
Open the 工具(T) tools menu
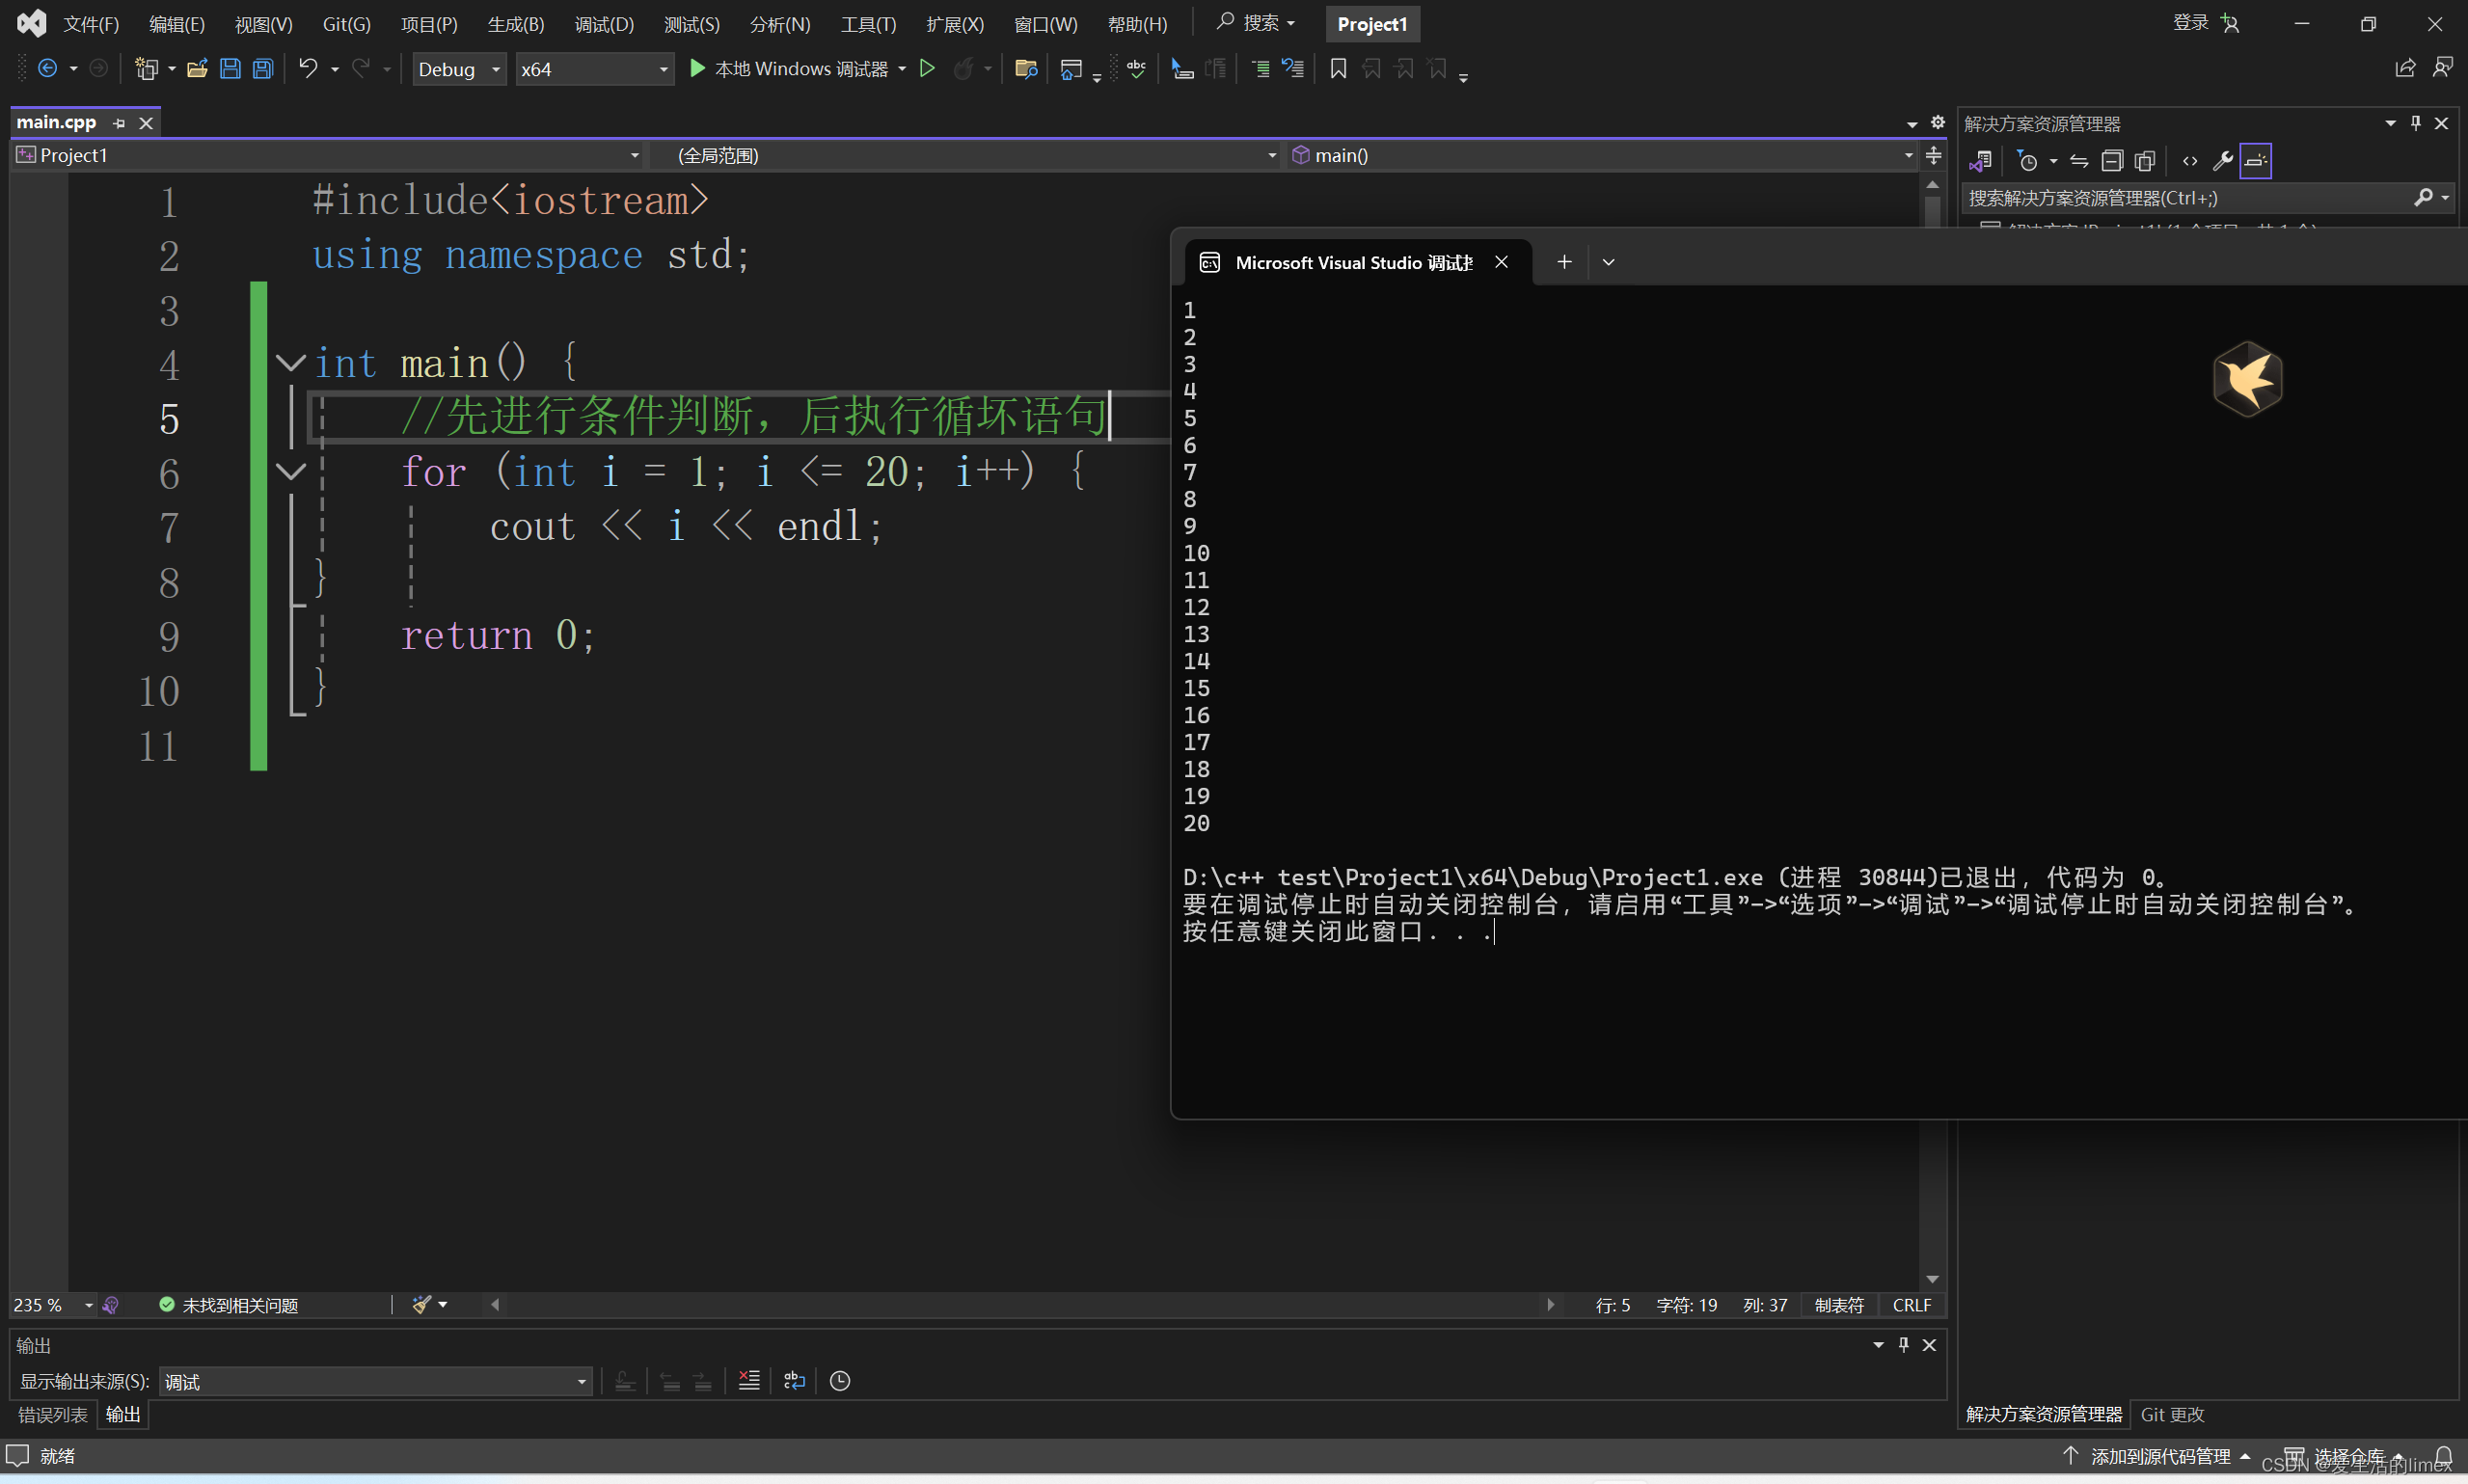click(868, 24)
